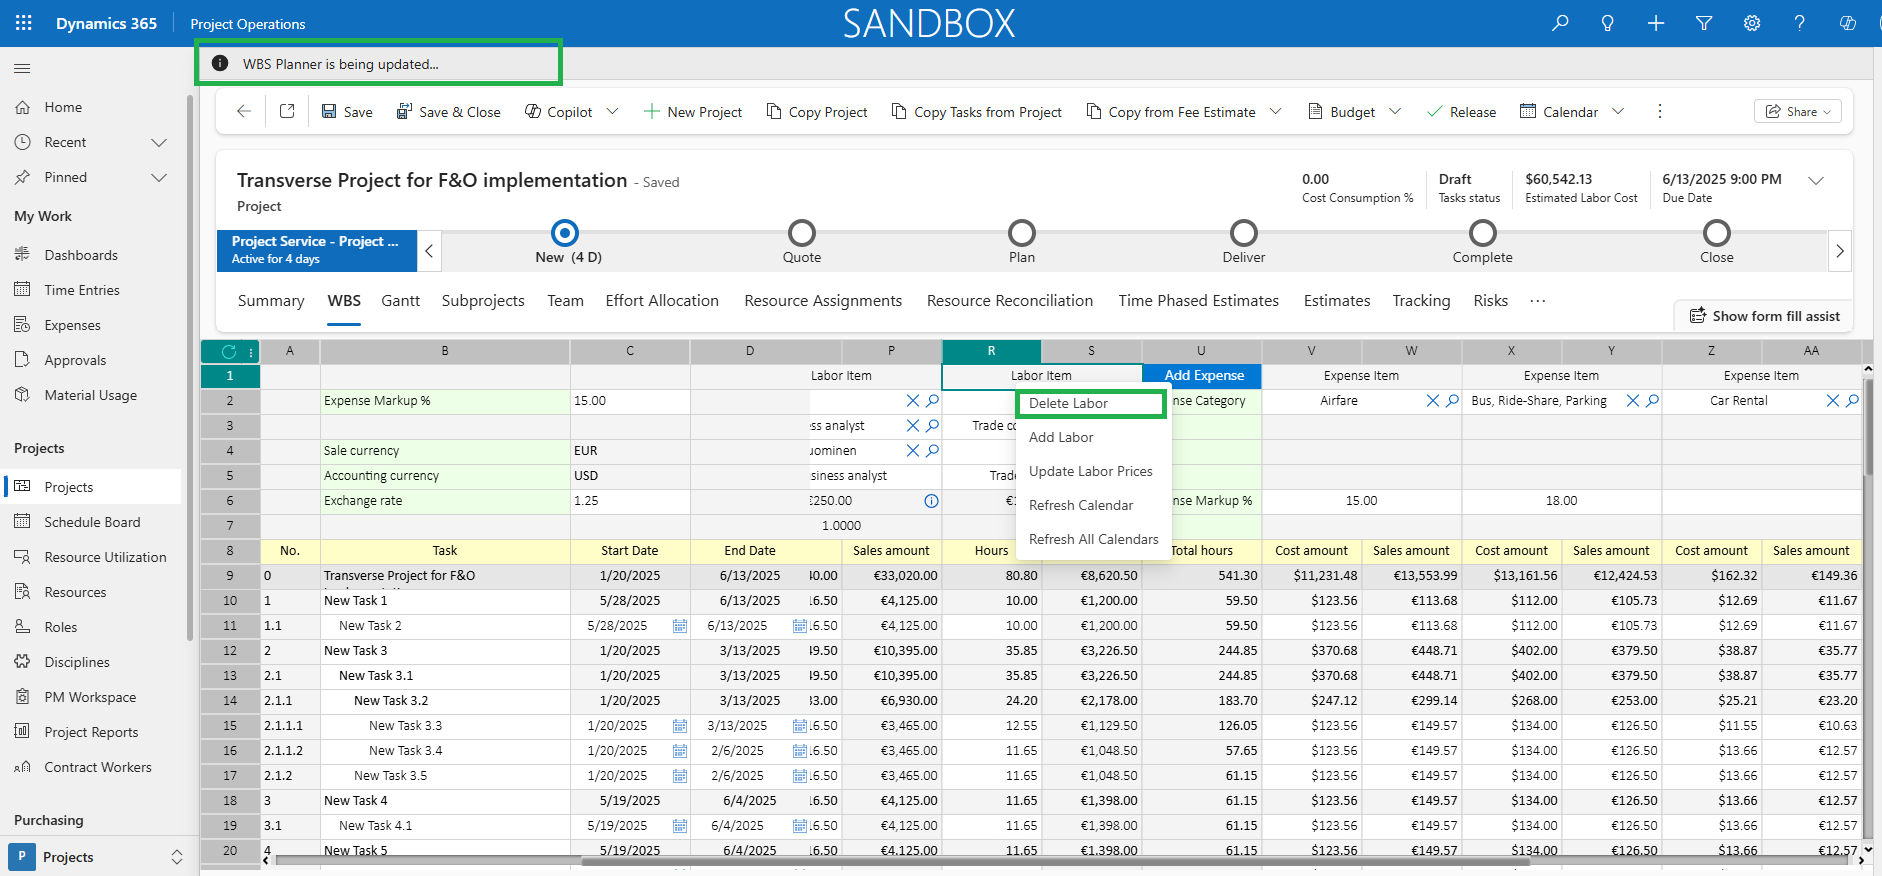
Task: Click the WBS grid refresh icon
Action: point(229,351)
